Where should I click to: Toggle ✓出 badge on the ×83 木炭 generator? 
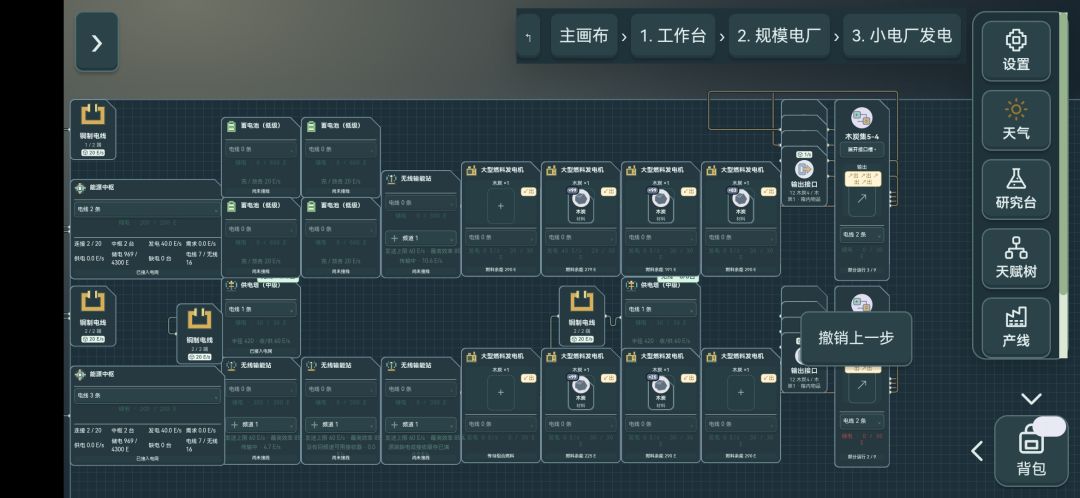pos(769,191)
